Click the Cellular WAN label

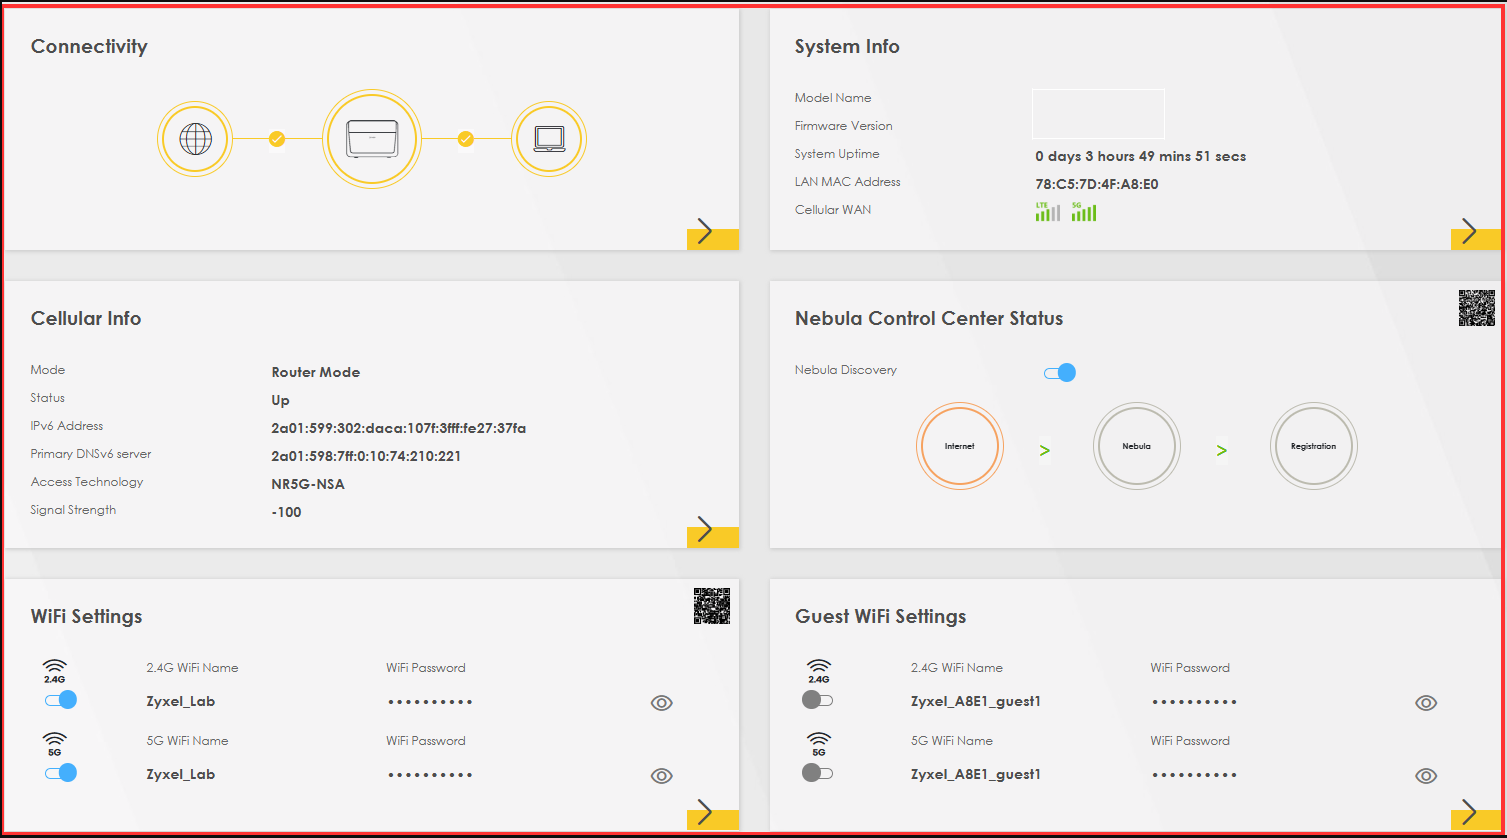833,210
